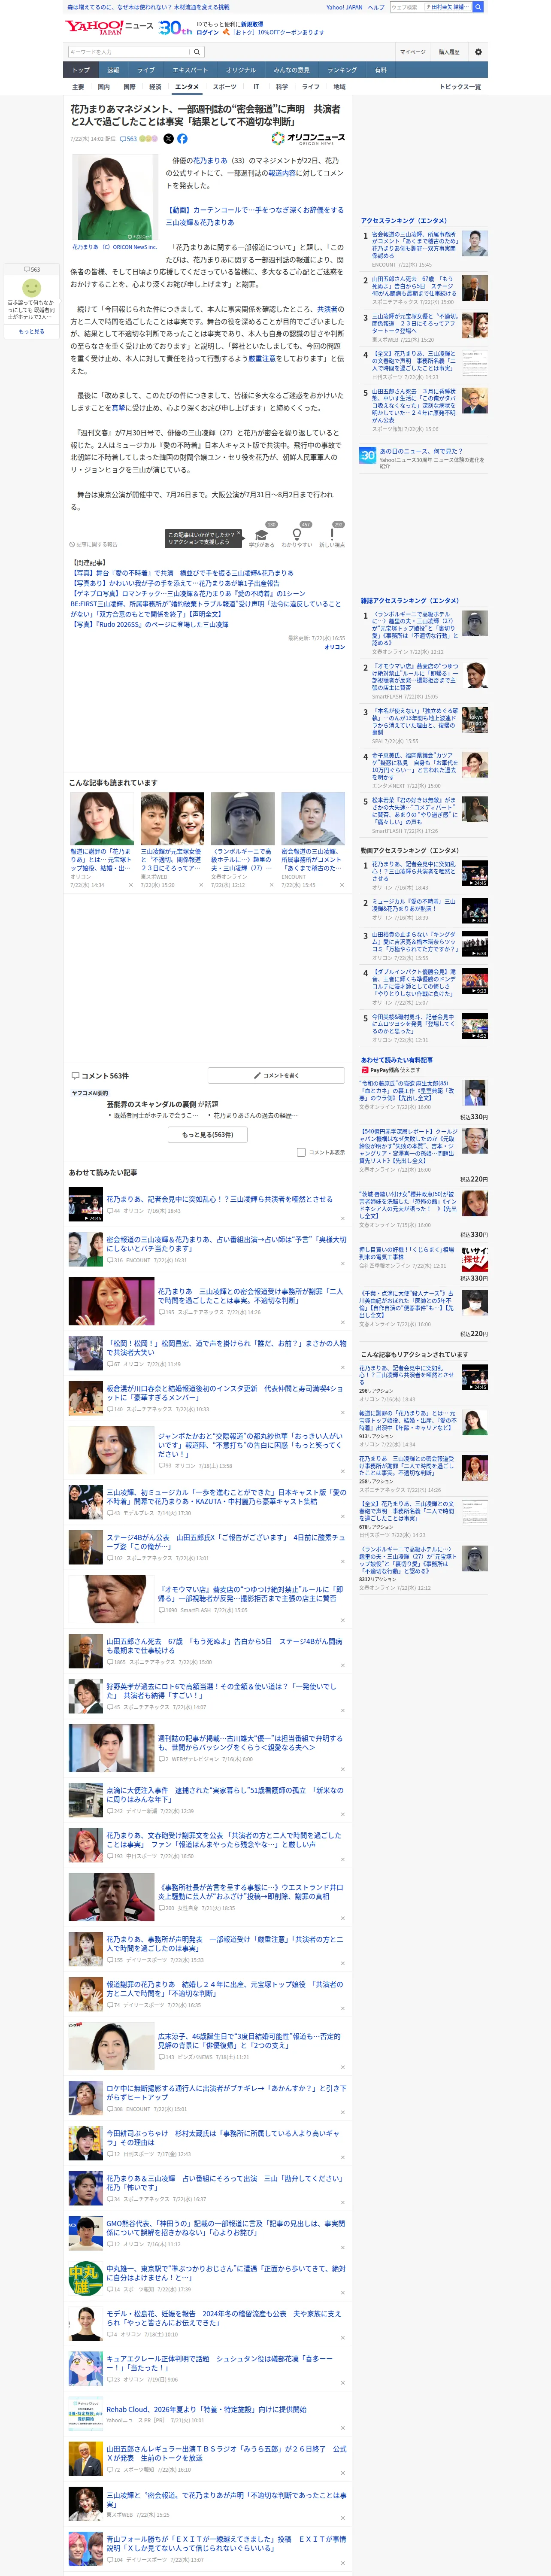
Task: Open the settings gear icon in header
Action: coord(478,52)
